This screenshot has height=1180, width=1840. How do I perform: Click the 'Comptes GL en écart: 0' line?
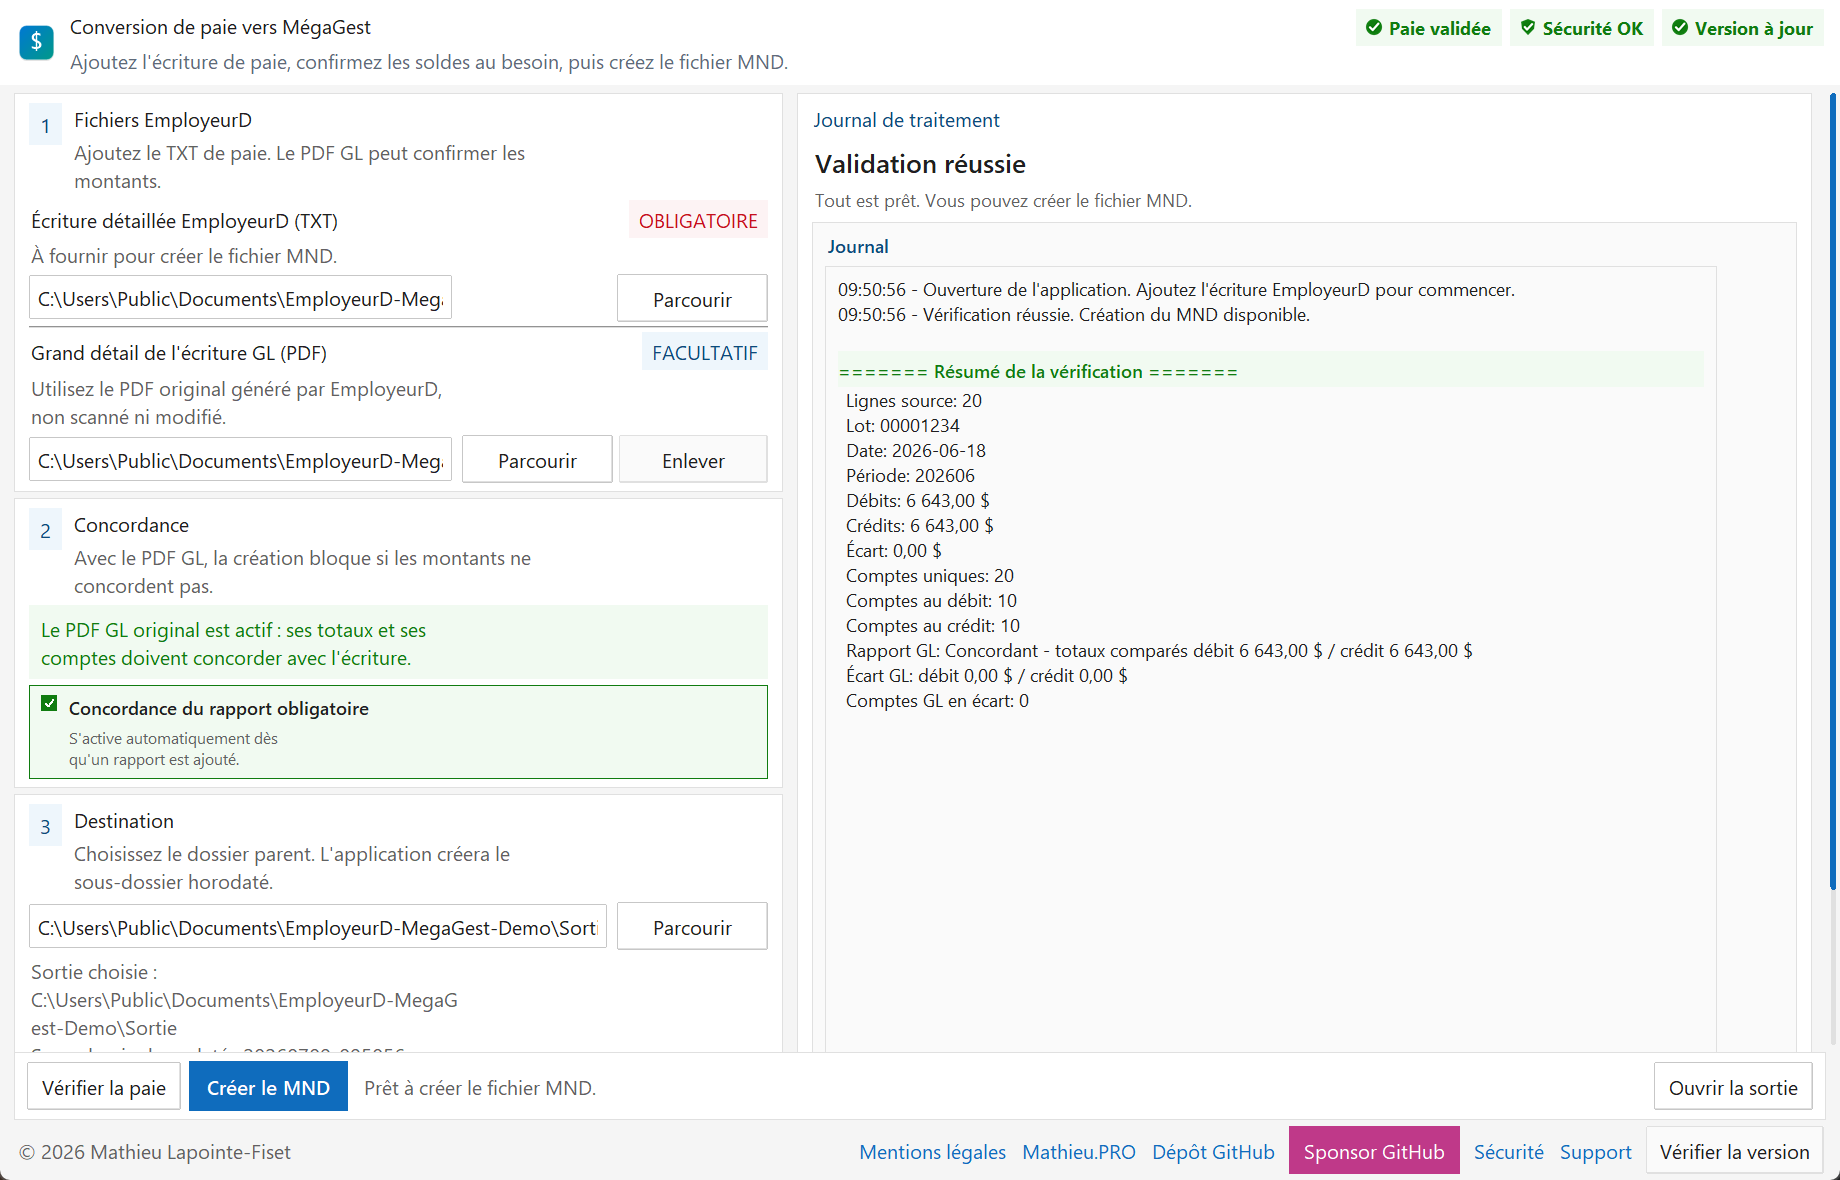(x=937, y=701)
